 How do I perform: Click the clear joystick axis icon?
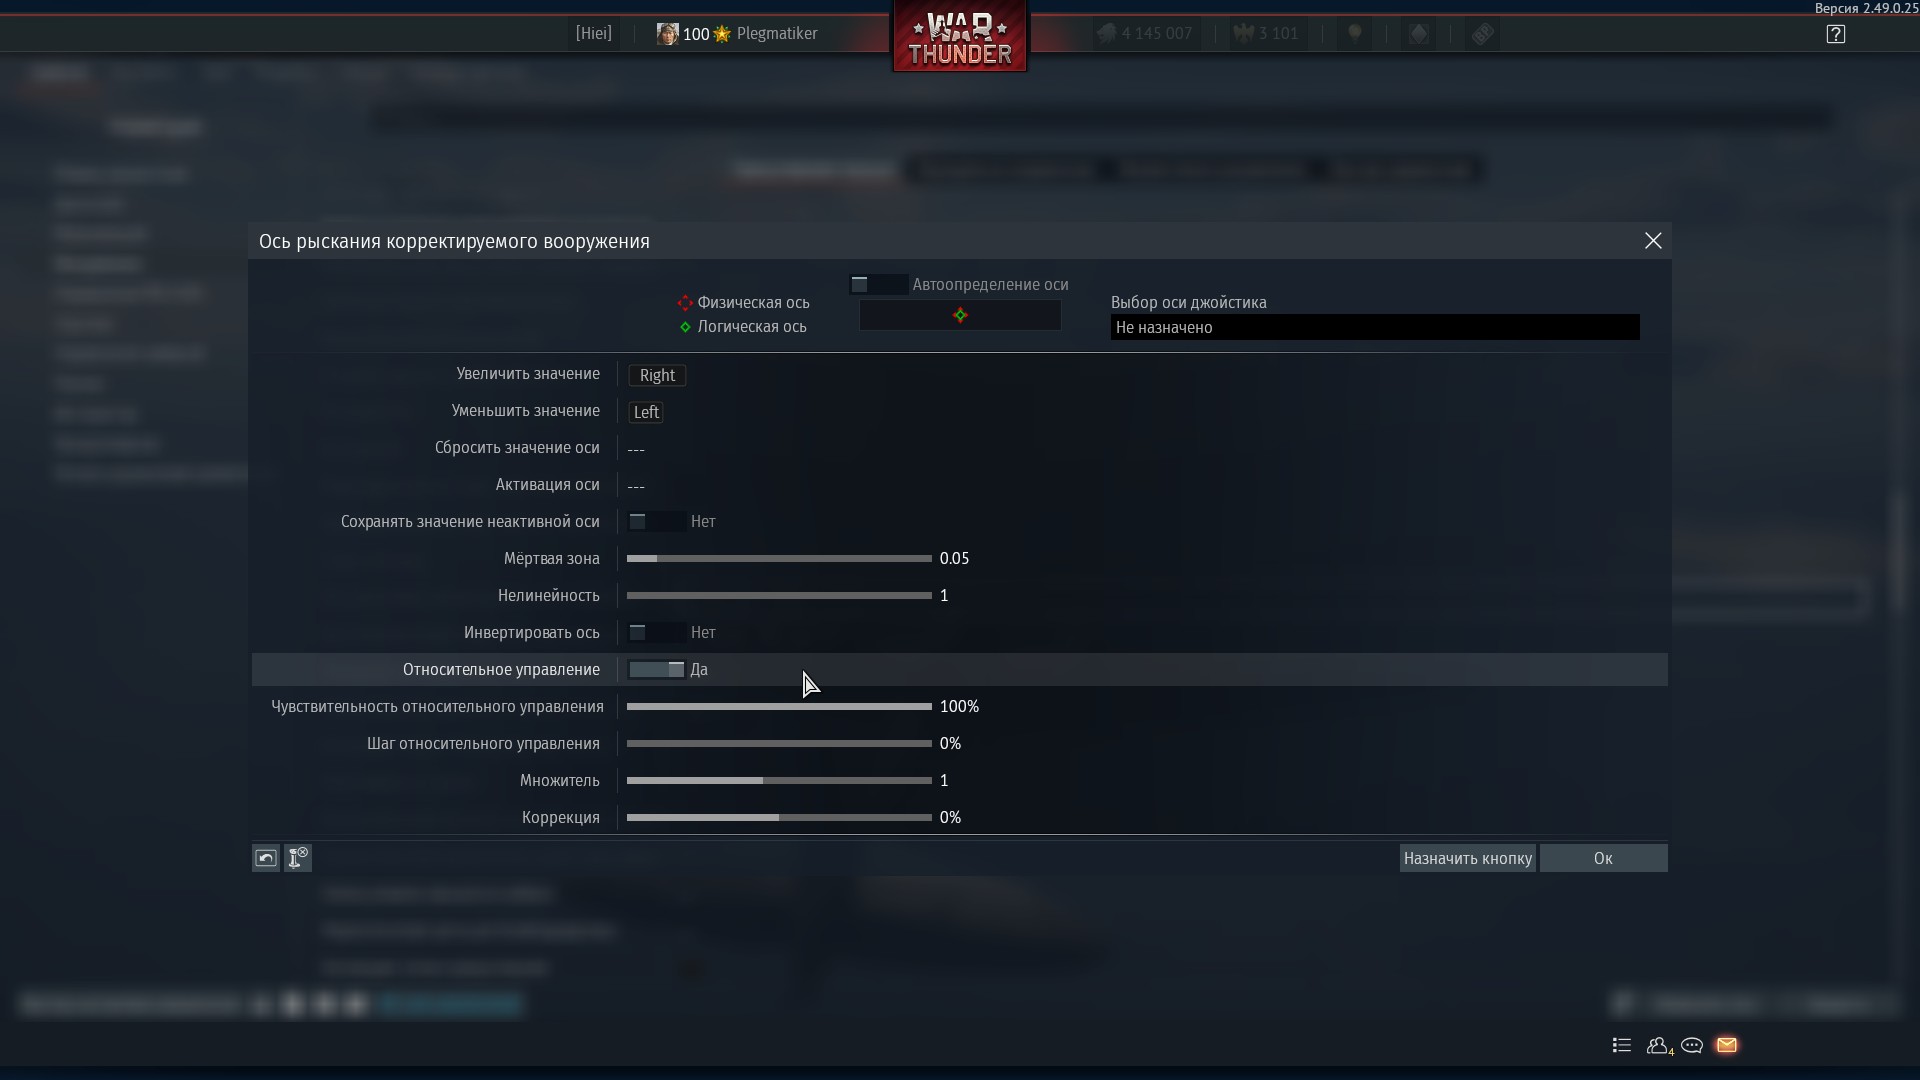[298, 858]
